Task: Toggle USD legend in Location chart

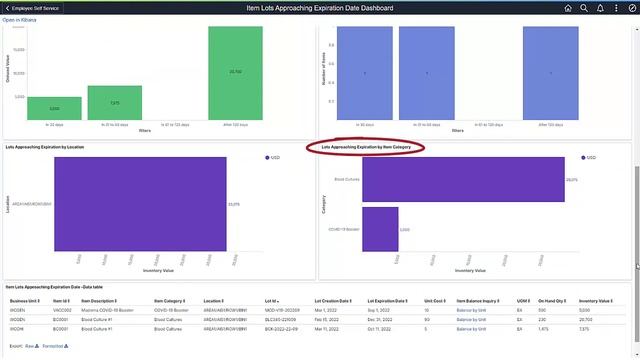Action: 272,158
